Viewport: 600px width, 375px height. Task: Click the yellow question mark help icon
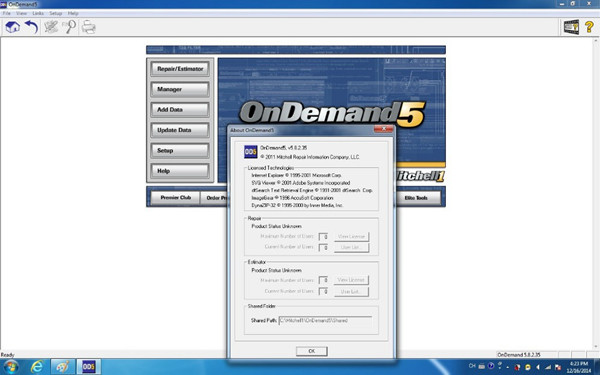[589, 27]
